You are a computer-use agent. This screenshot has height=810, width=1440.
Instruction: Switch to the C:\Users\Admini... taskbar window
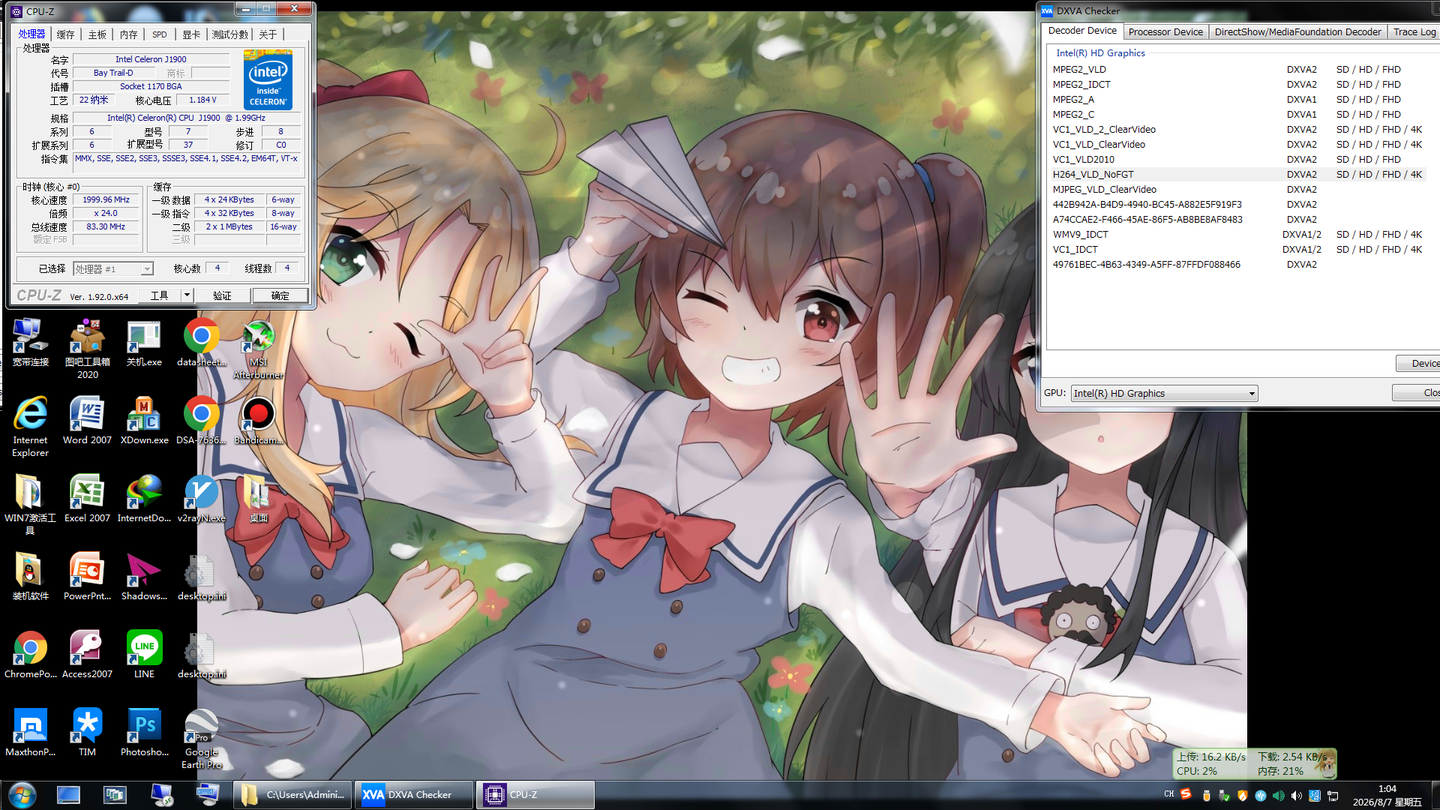293,795
